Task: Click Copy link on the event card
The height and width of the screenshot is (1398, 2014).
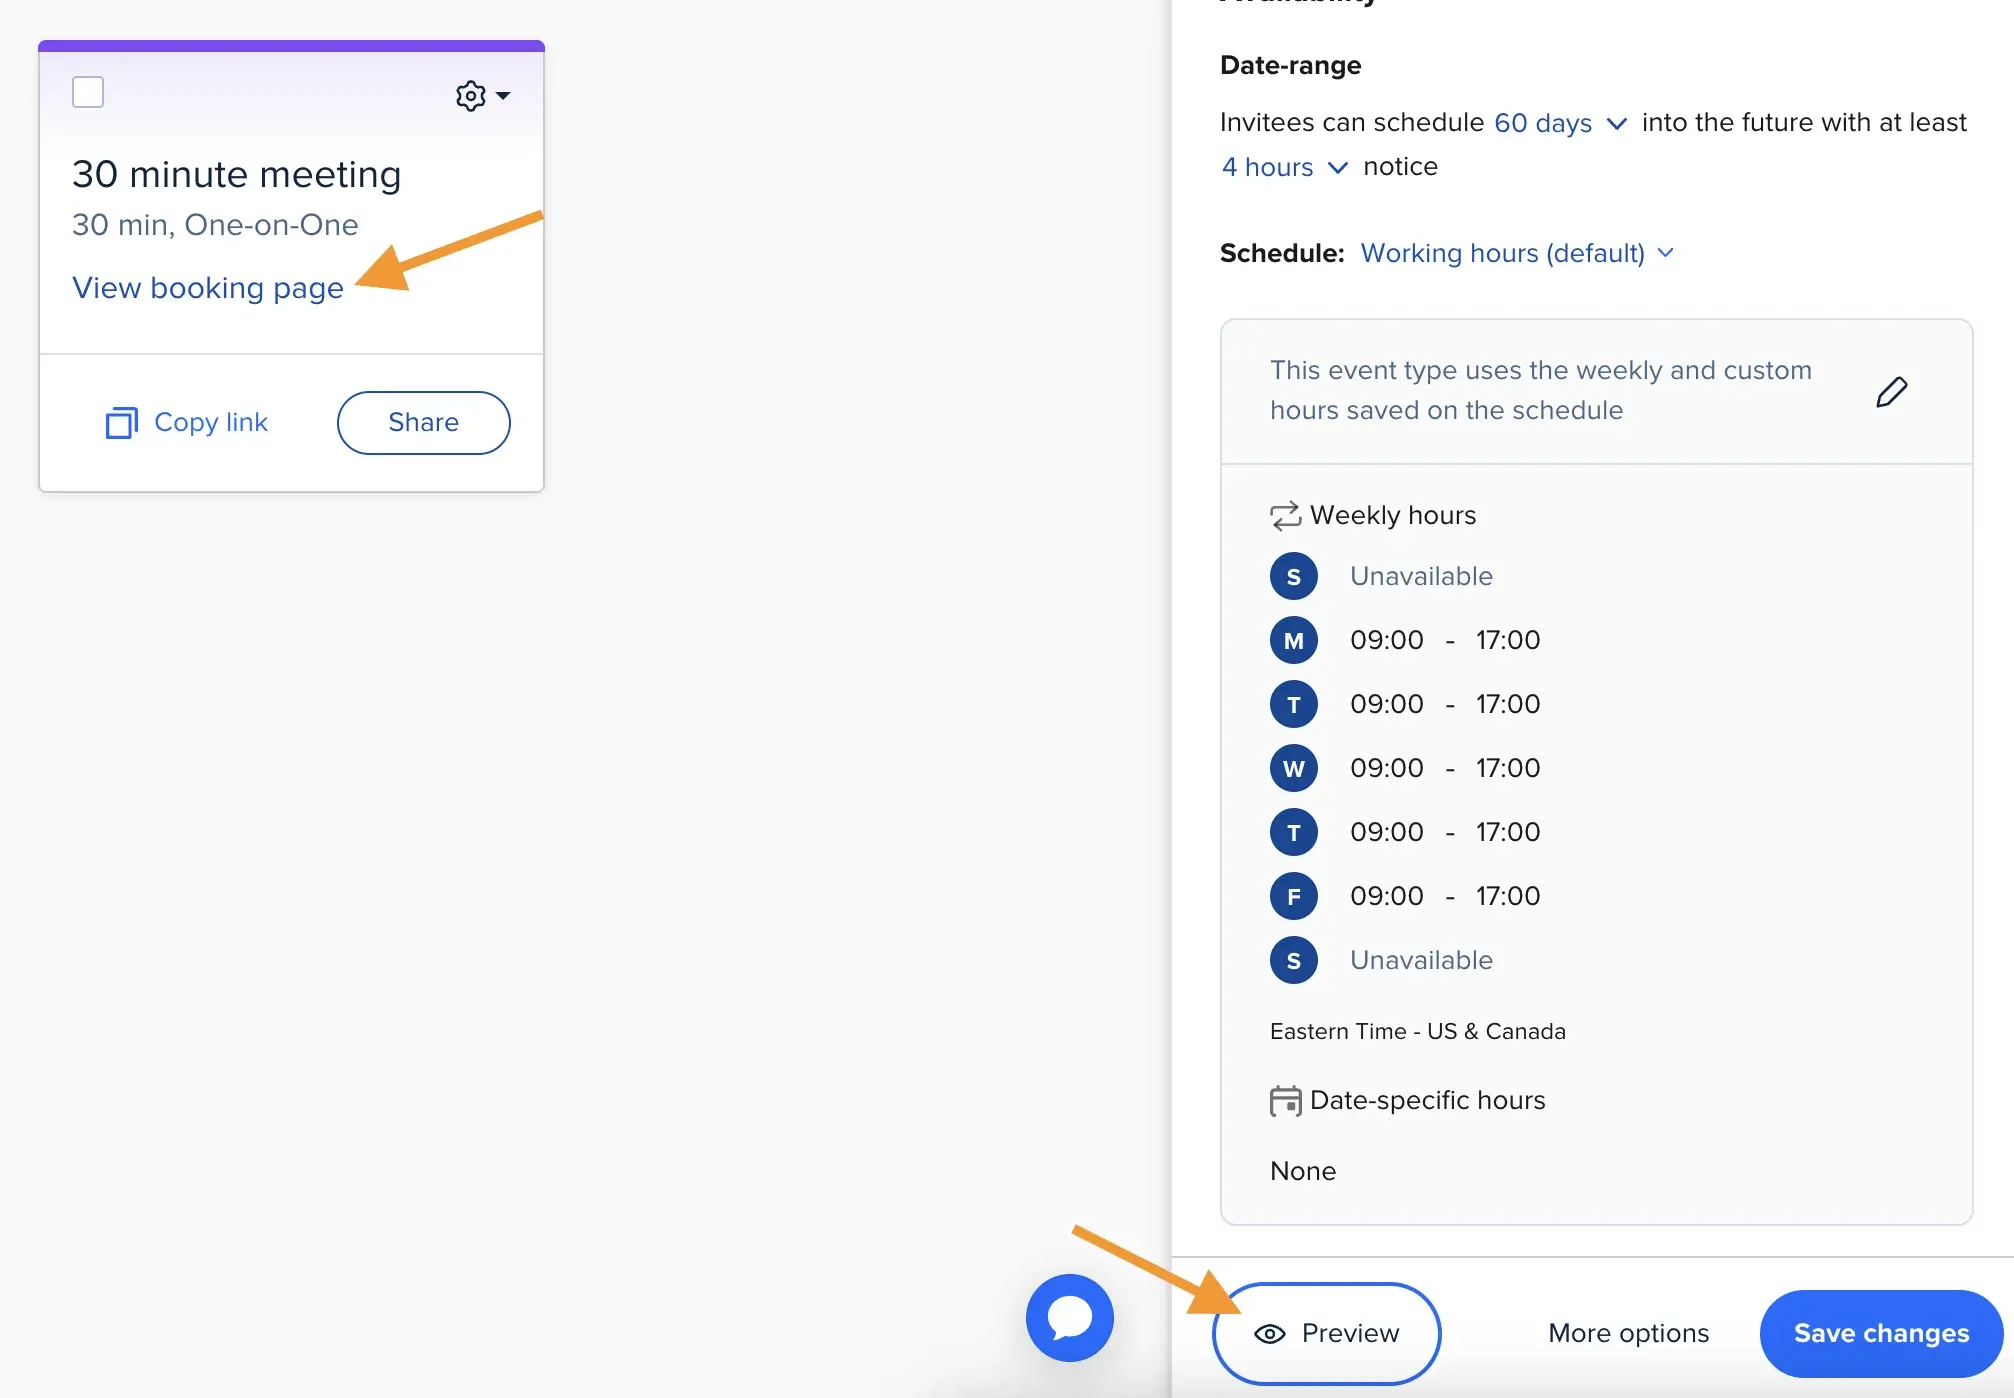Action: (187, 423)
